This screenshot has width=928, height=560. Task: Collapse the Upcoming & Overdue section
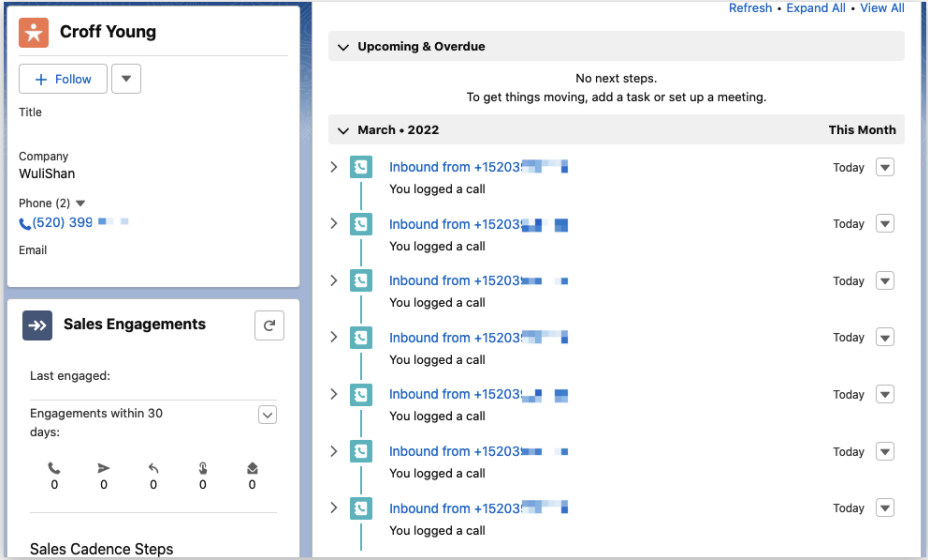point(343,47)
